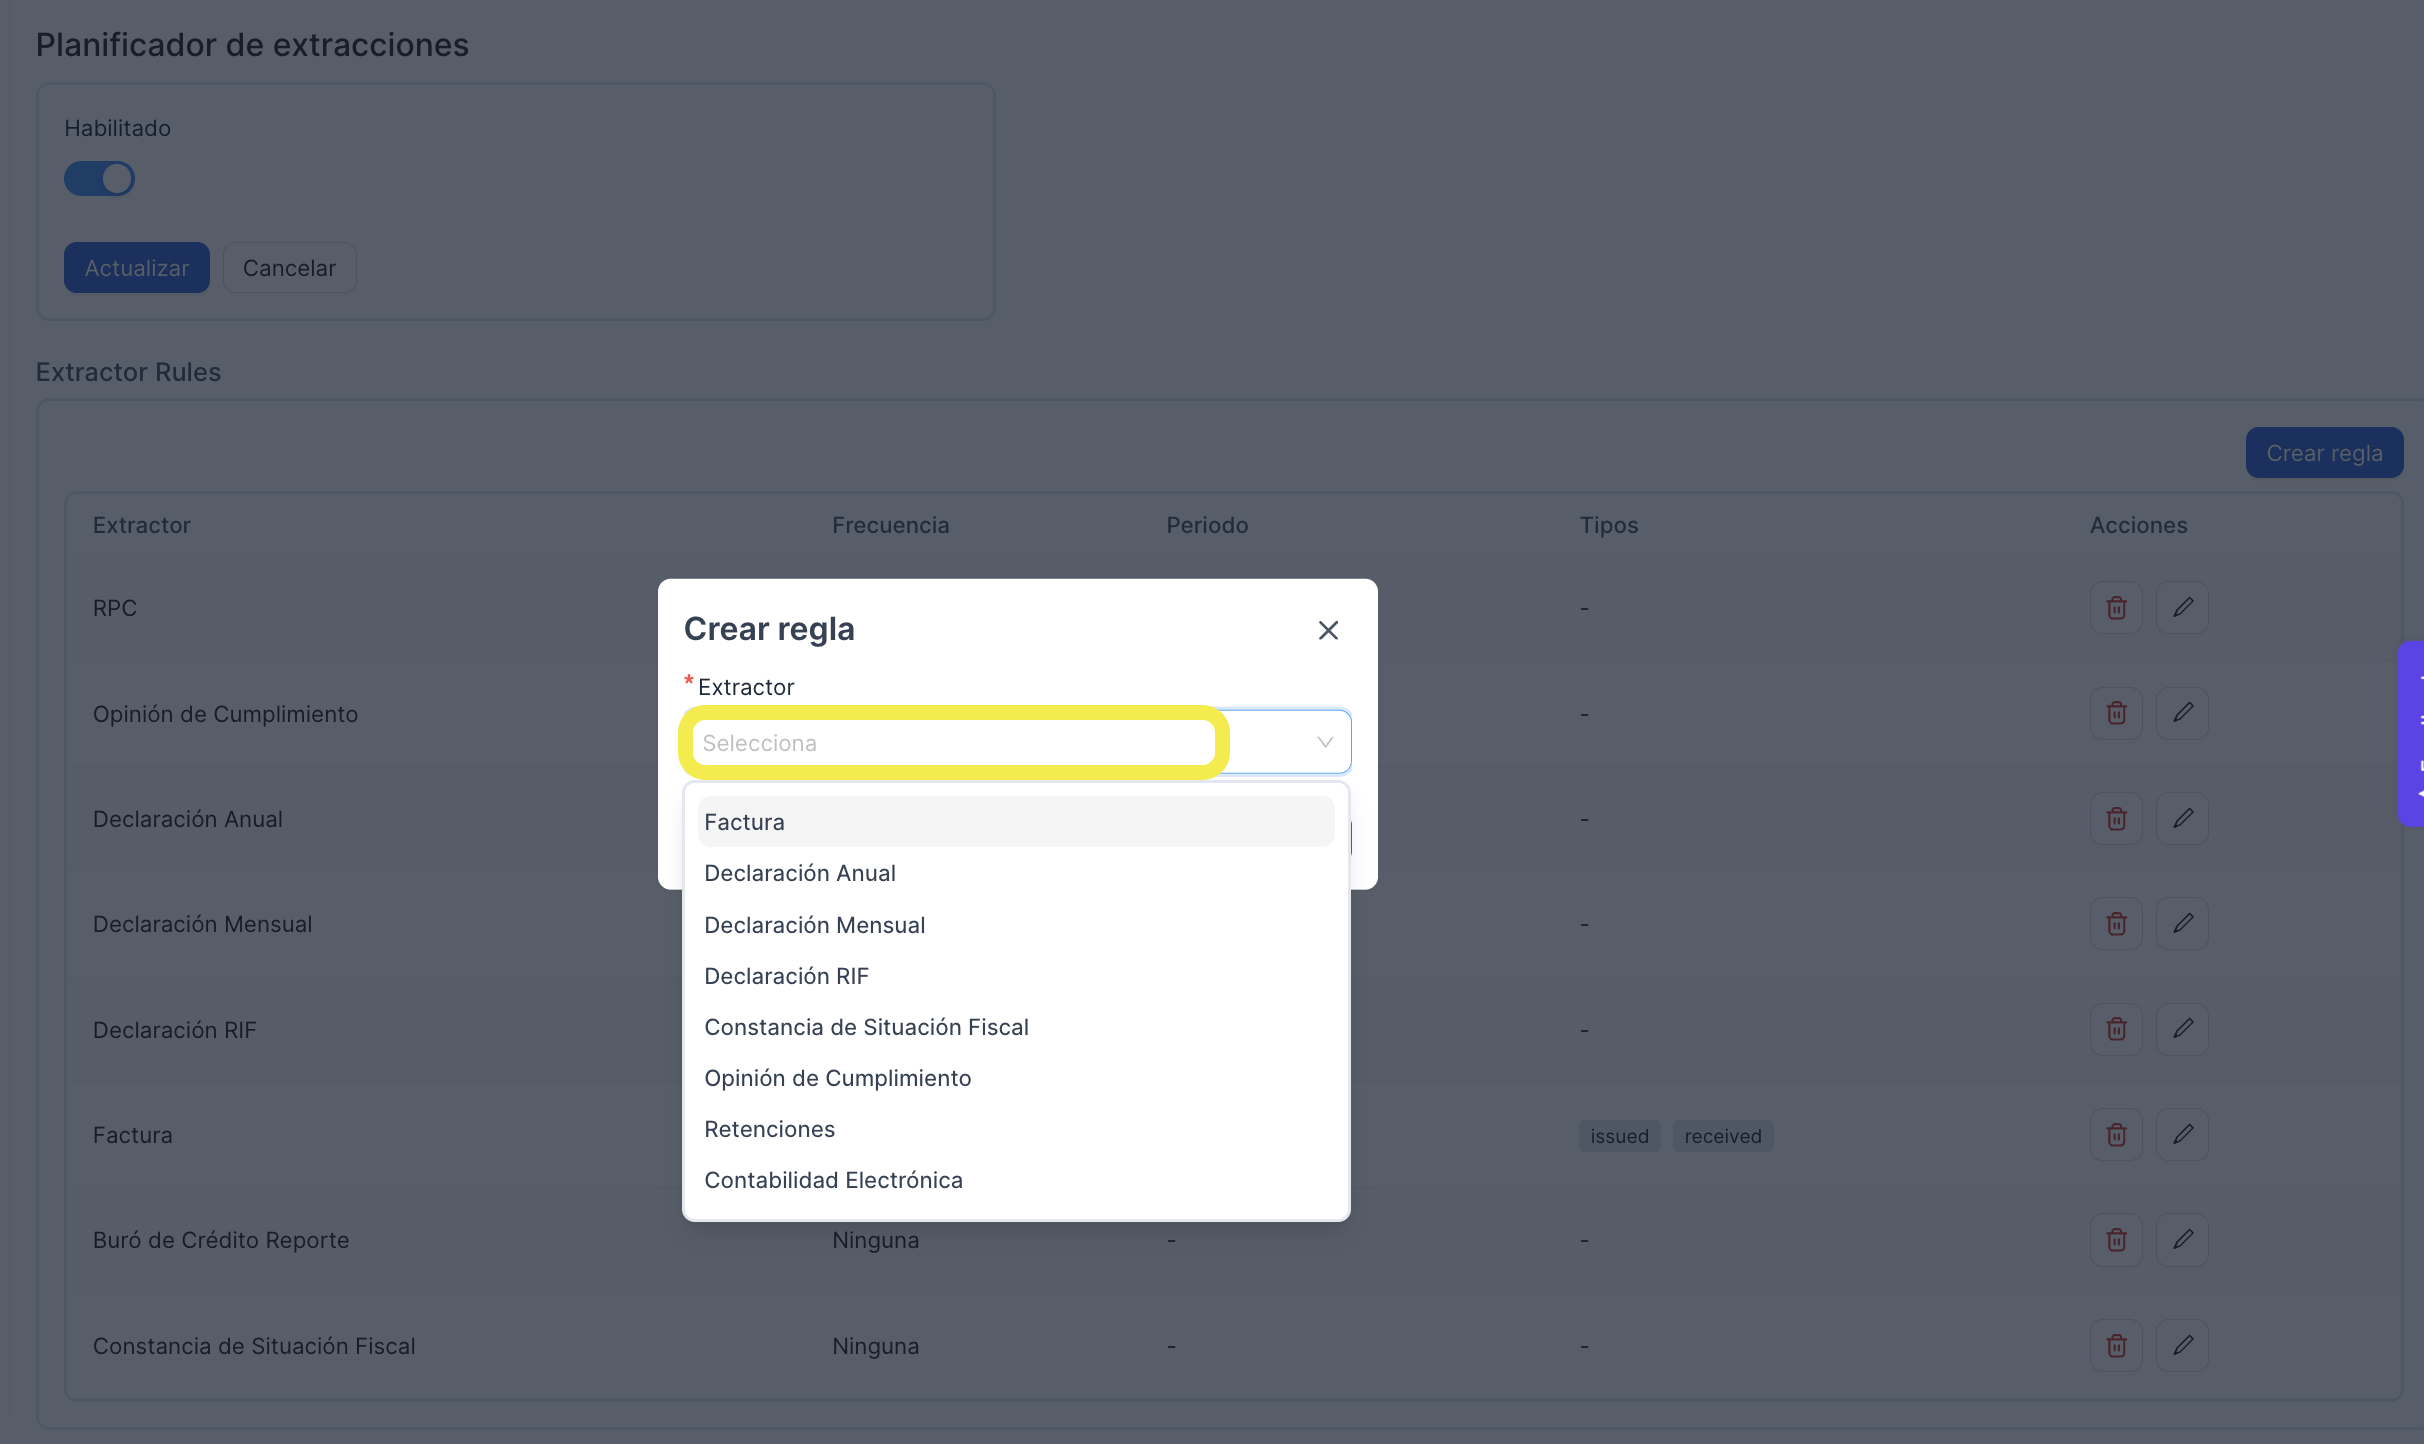Viewport: 2424px width, 1444px height.
Task: Choose Constancia de Situación Fiscal option
Action: coord(1016,1027)
